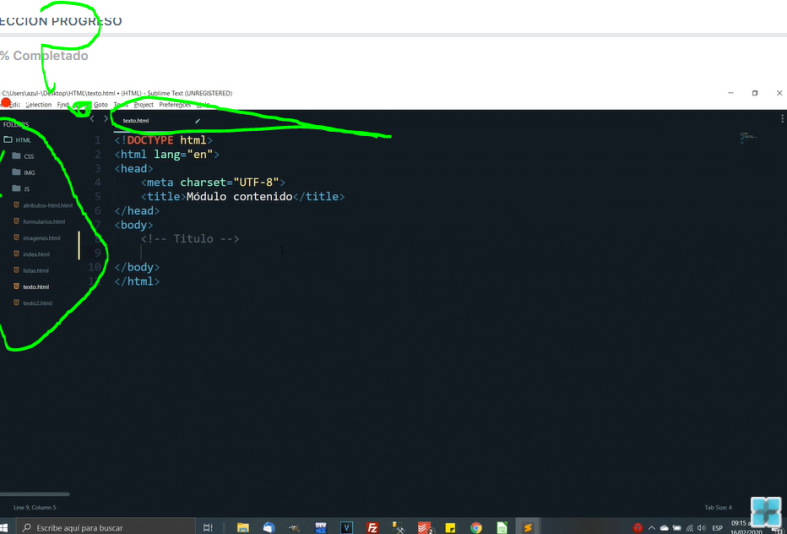Select index.html in the sidebar
Viewport: 787px width, 534px height.
click(x=36, y=254)
